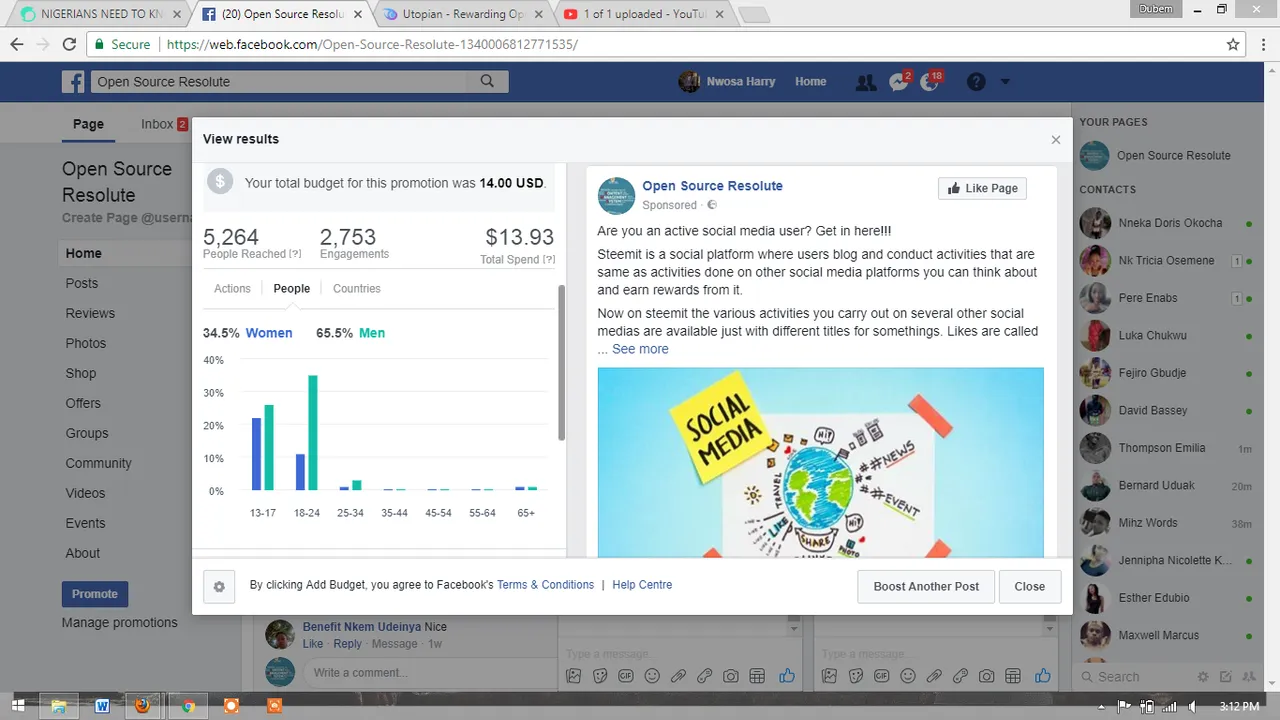This screenshot has height=720, width=1280.
Task: Open the Friend Requests icon
Action: pos(866,82)
